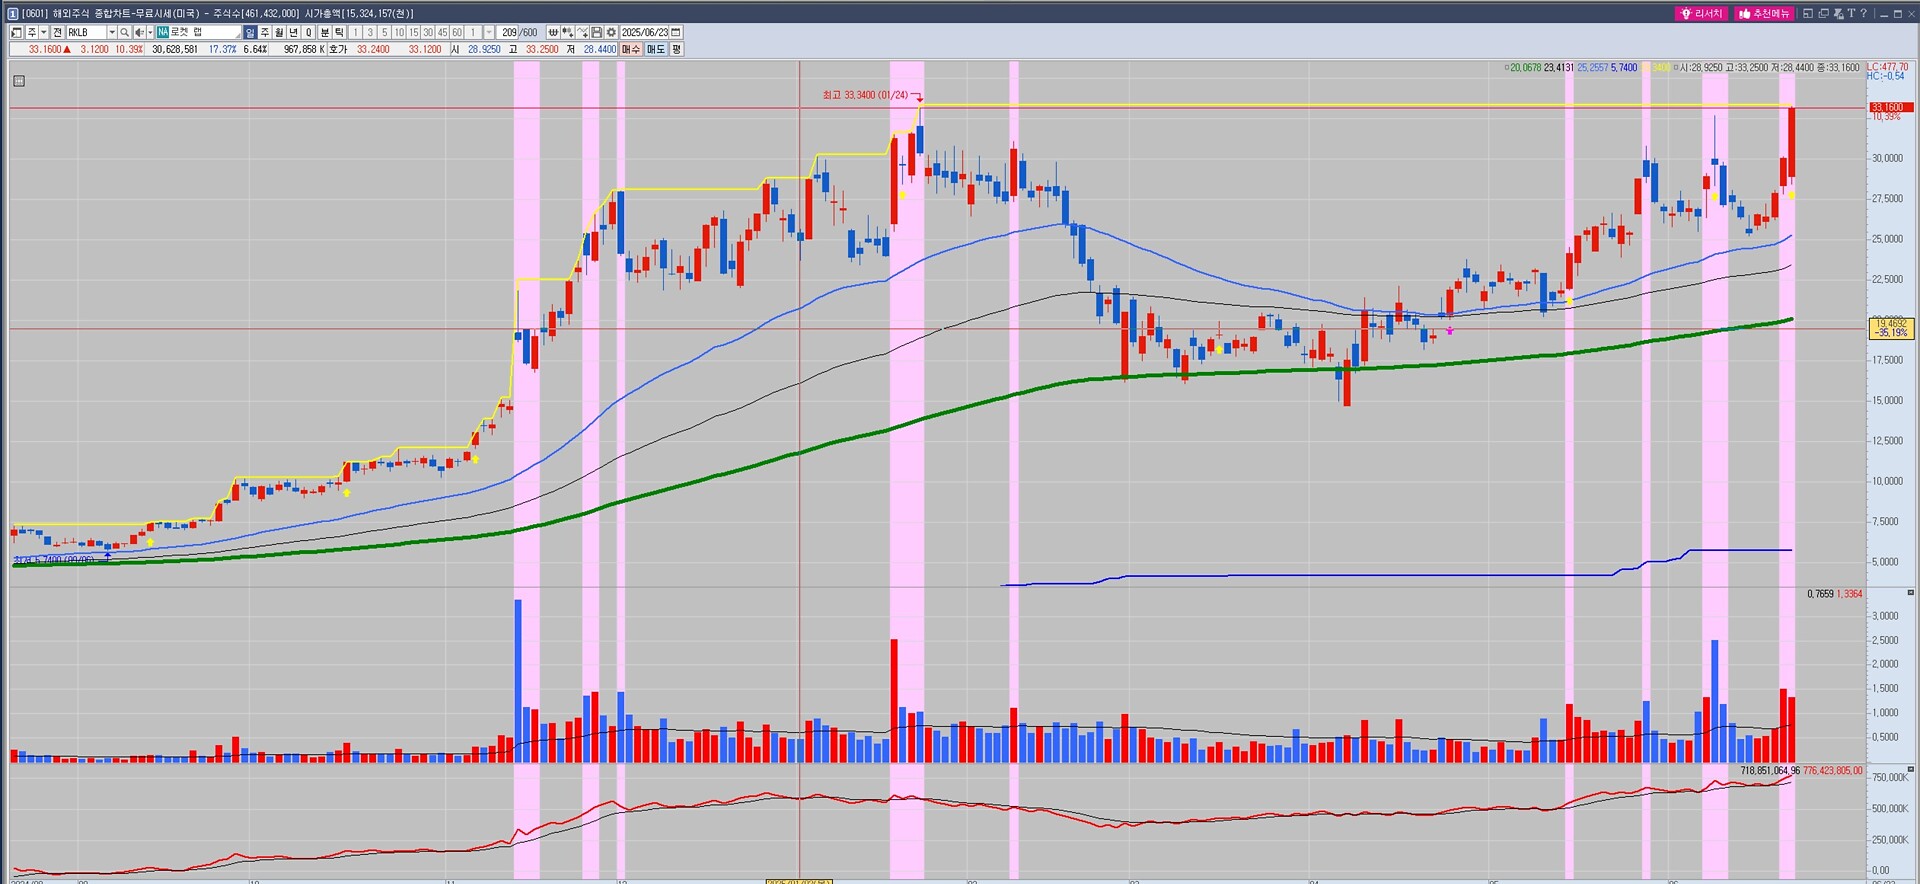Click the 로켓 랩 stock name field
1920x884 pixels.
(x=199, y=32)
